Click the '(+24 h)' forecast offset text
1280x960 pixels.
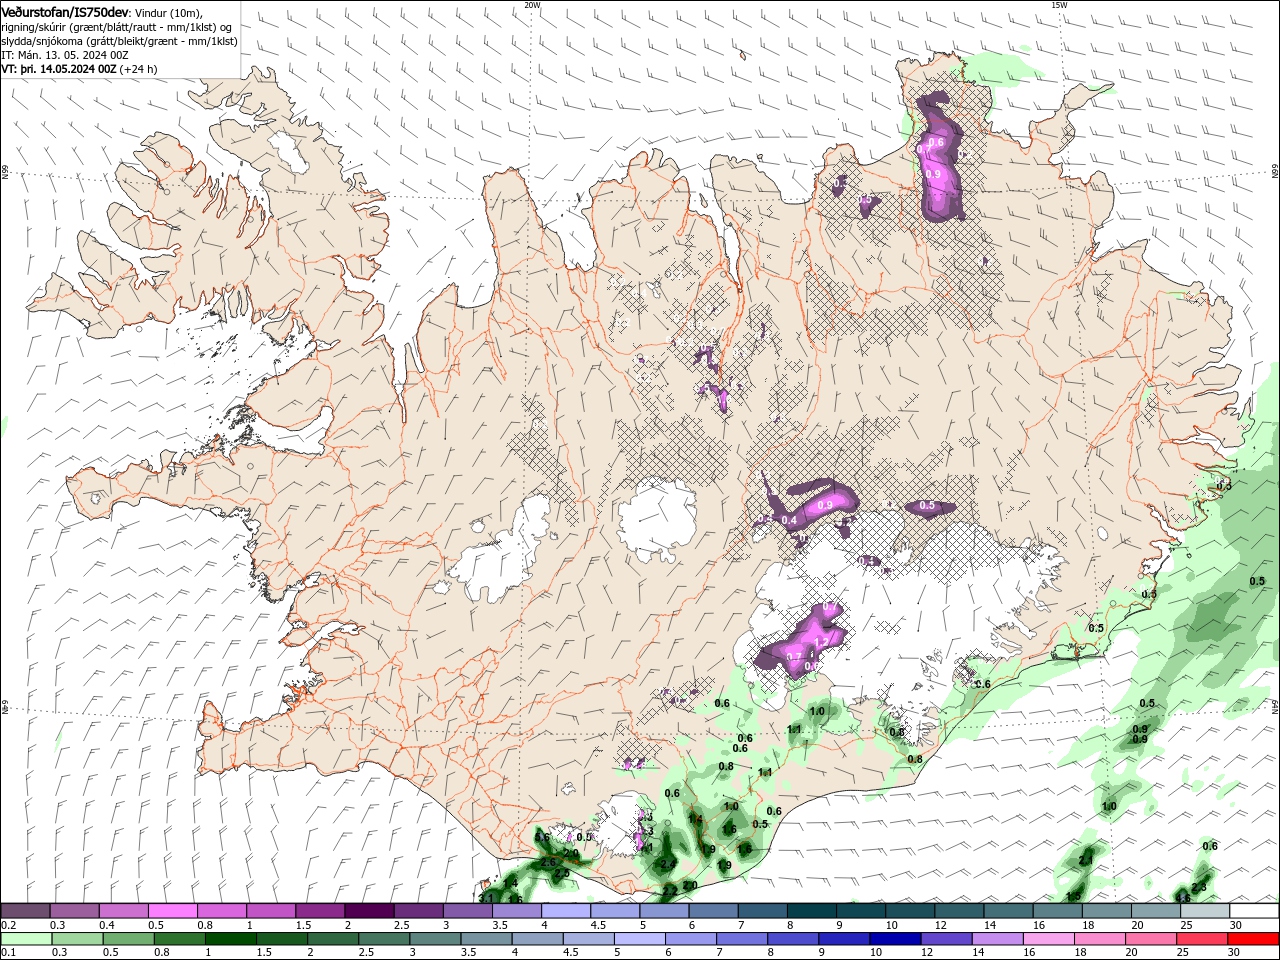coord(138,69)
